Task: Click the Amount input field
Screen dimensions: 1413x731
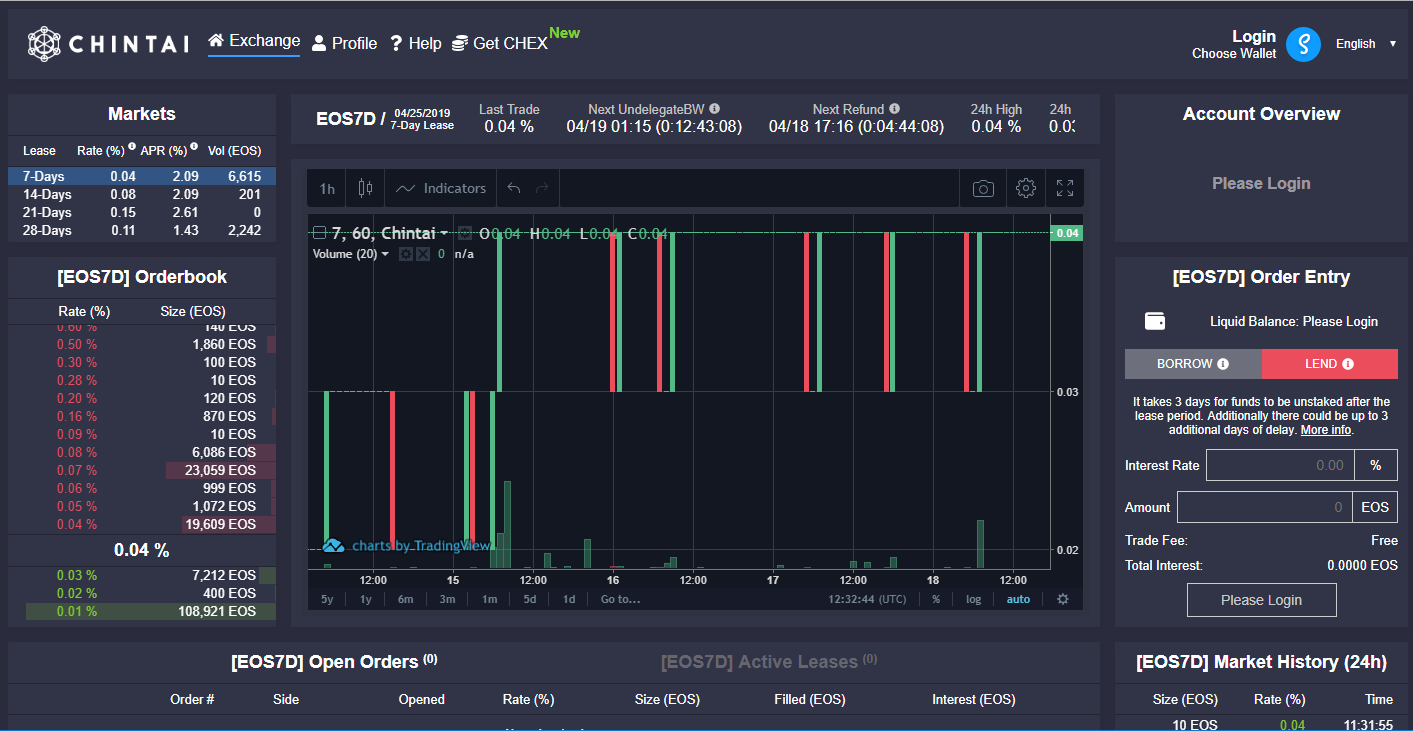Action: point(1265,507)
